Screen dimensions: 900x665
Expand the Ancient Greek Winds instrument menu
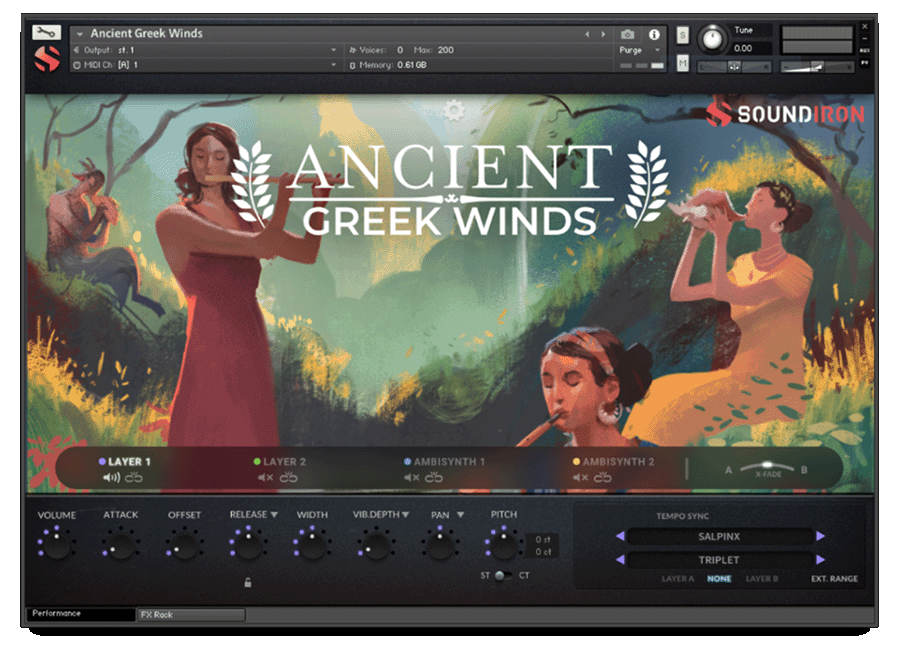point(80,34)
